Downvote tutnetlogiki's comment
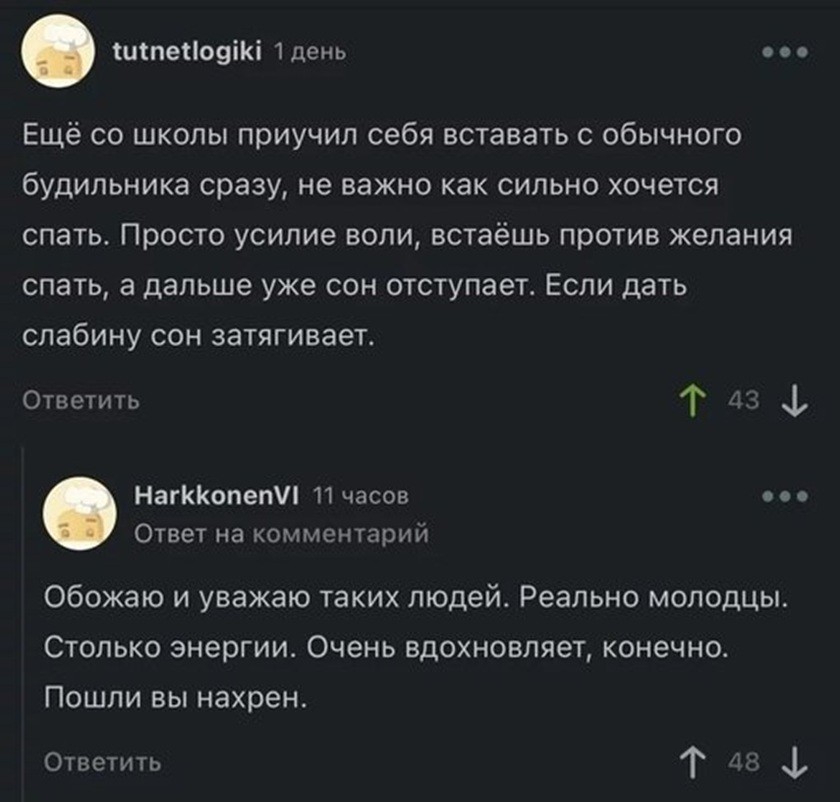 click(794, 401)
